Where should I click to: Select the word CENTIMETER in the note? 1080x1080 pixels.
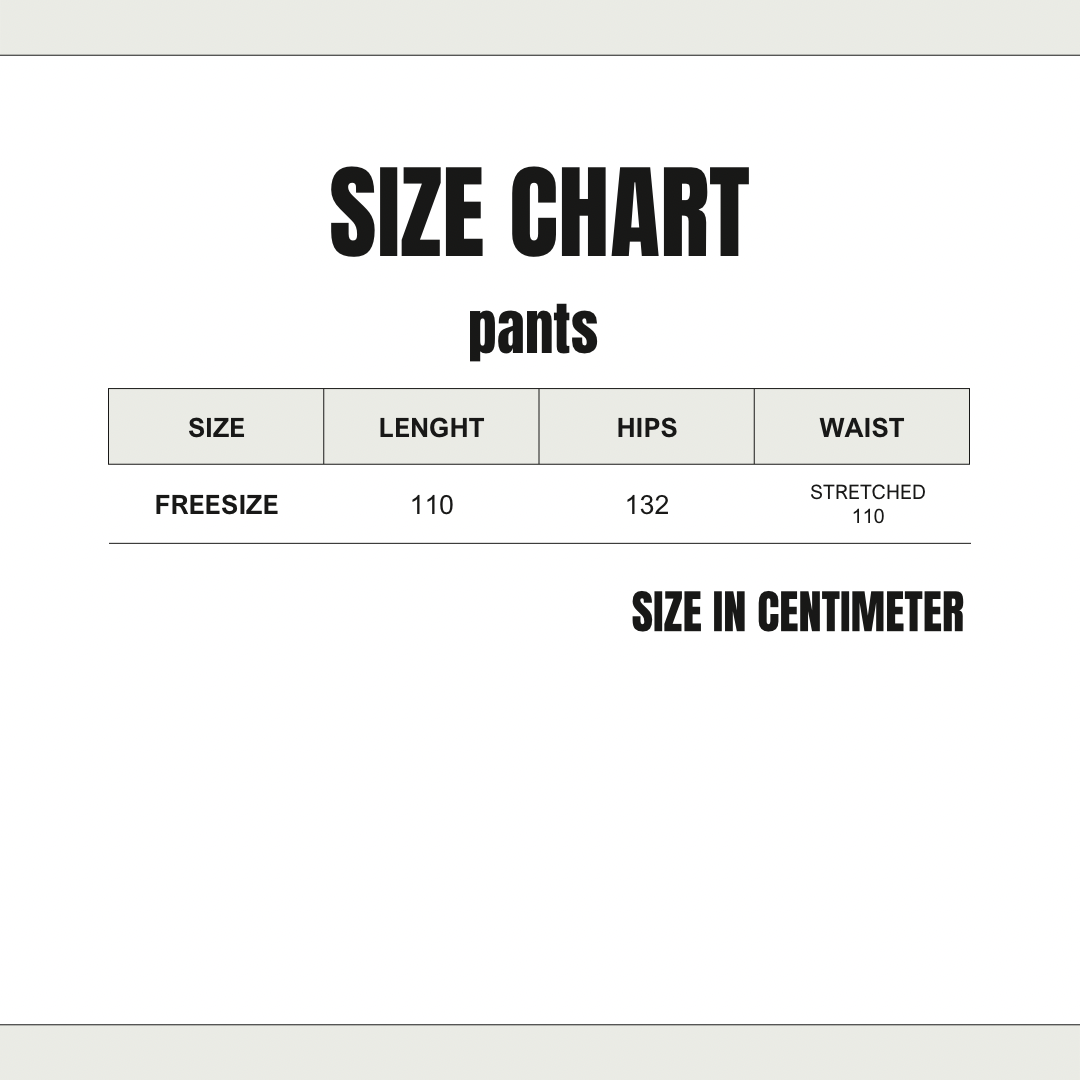point(860,612)
